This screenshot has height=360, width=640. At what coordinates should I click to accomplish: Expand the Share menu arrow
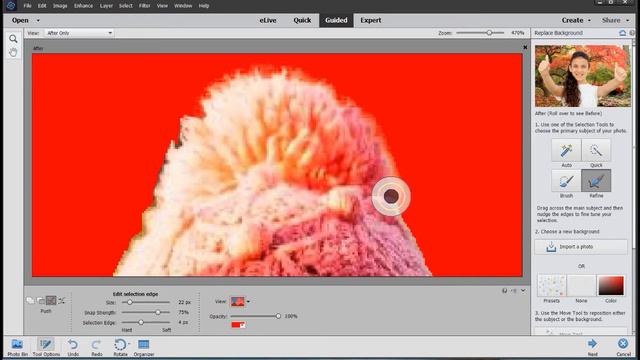coord(627,20)
